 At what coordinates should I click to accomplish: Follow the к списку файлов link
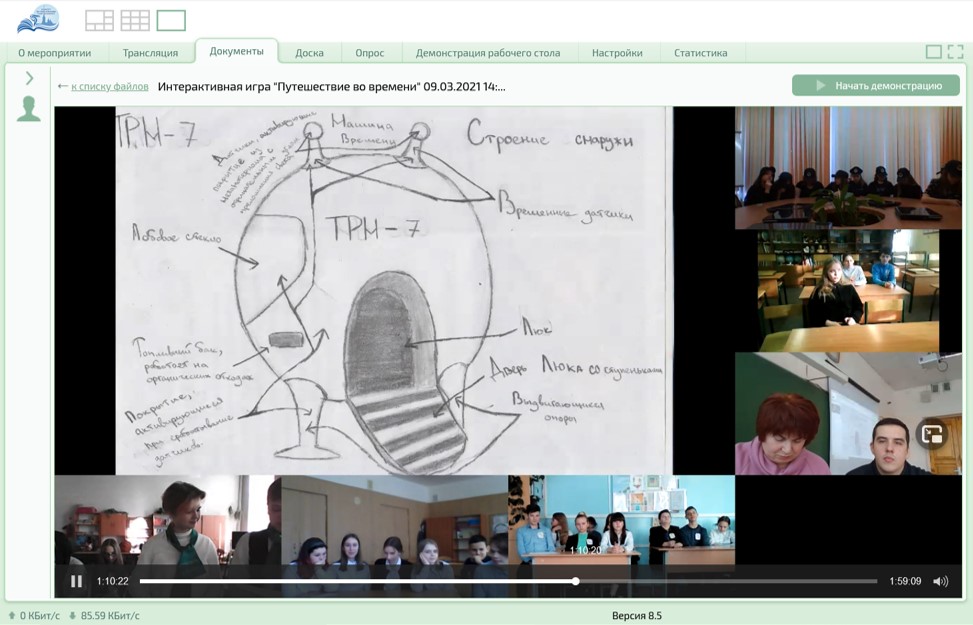[x=109, y=87]
